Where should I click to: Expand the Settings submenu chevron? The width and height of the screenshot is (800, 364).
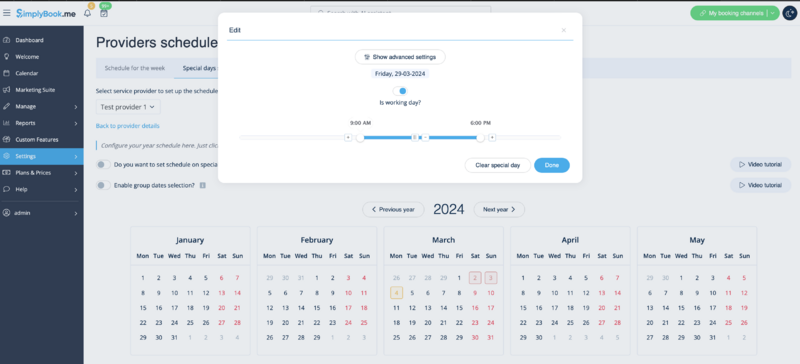76,156
